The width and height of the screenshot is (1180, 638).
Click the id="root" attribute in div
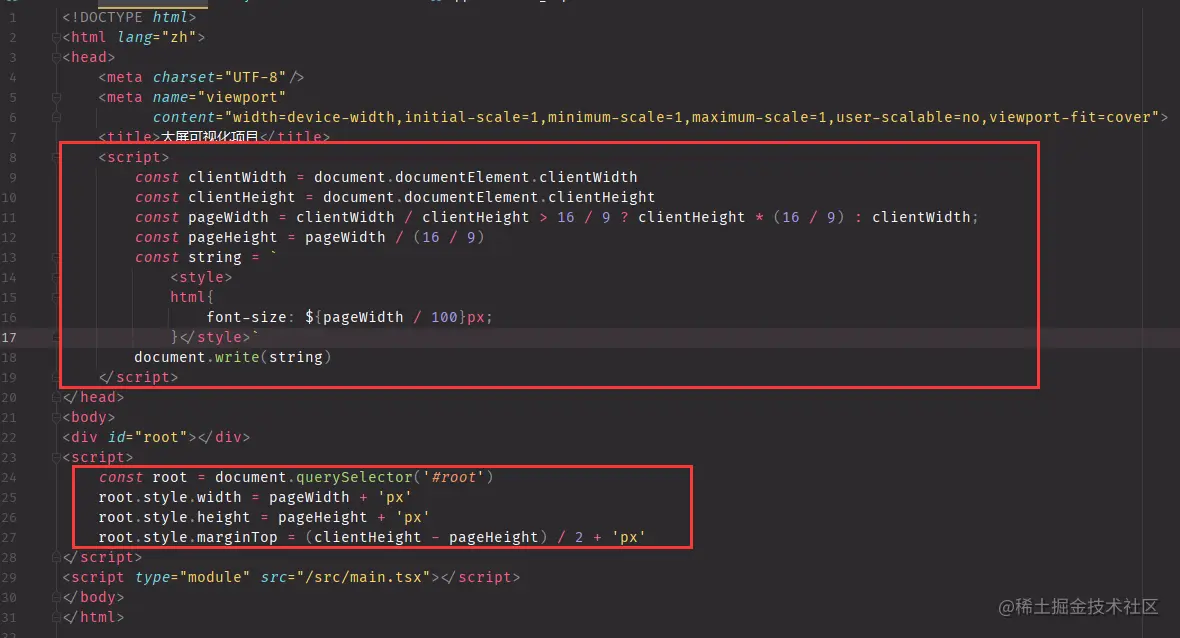148,437
